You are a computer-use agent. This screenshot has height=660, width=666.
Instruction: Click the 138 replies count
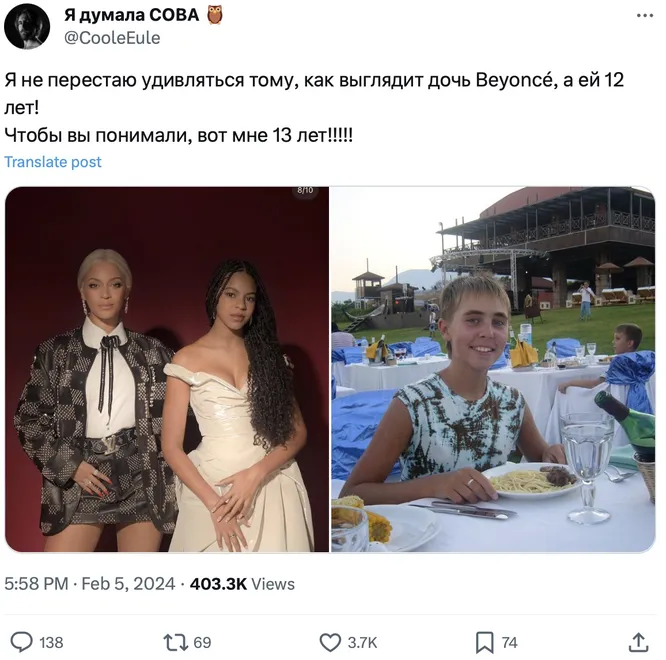tap(51, 642)
